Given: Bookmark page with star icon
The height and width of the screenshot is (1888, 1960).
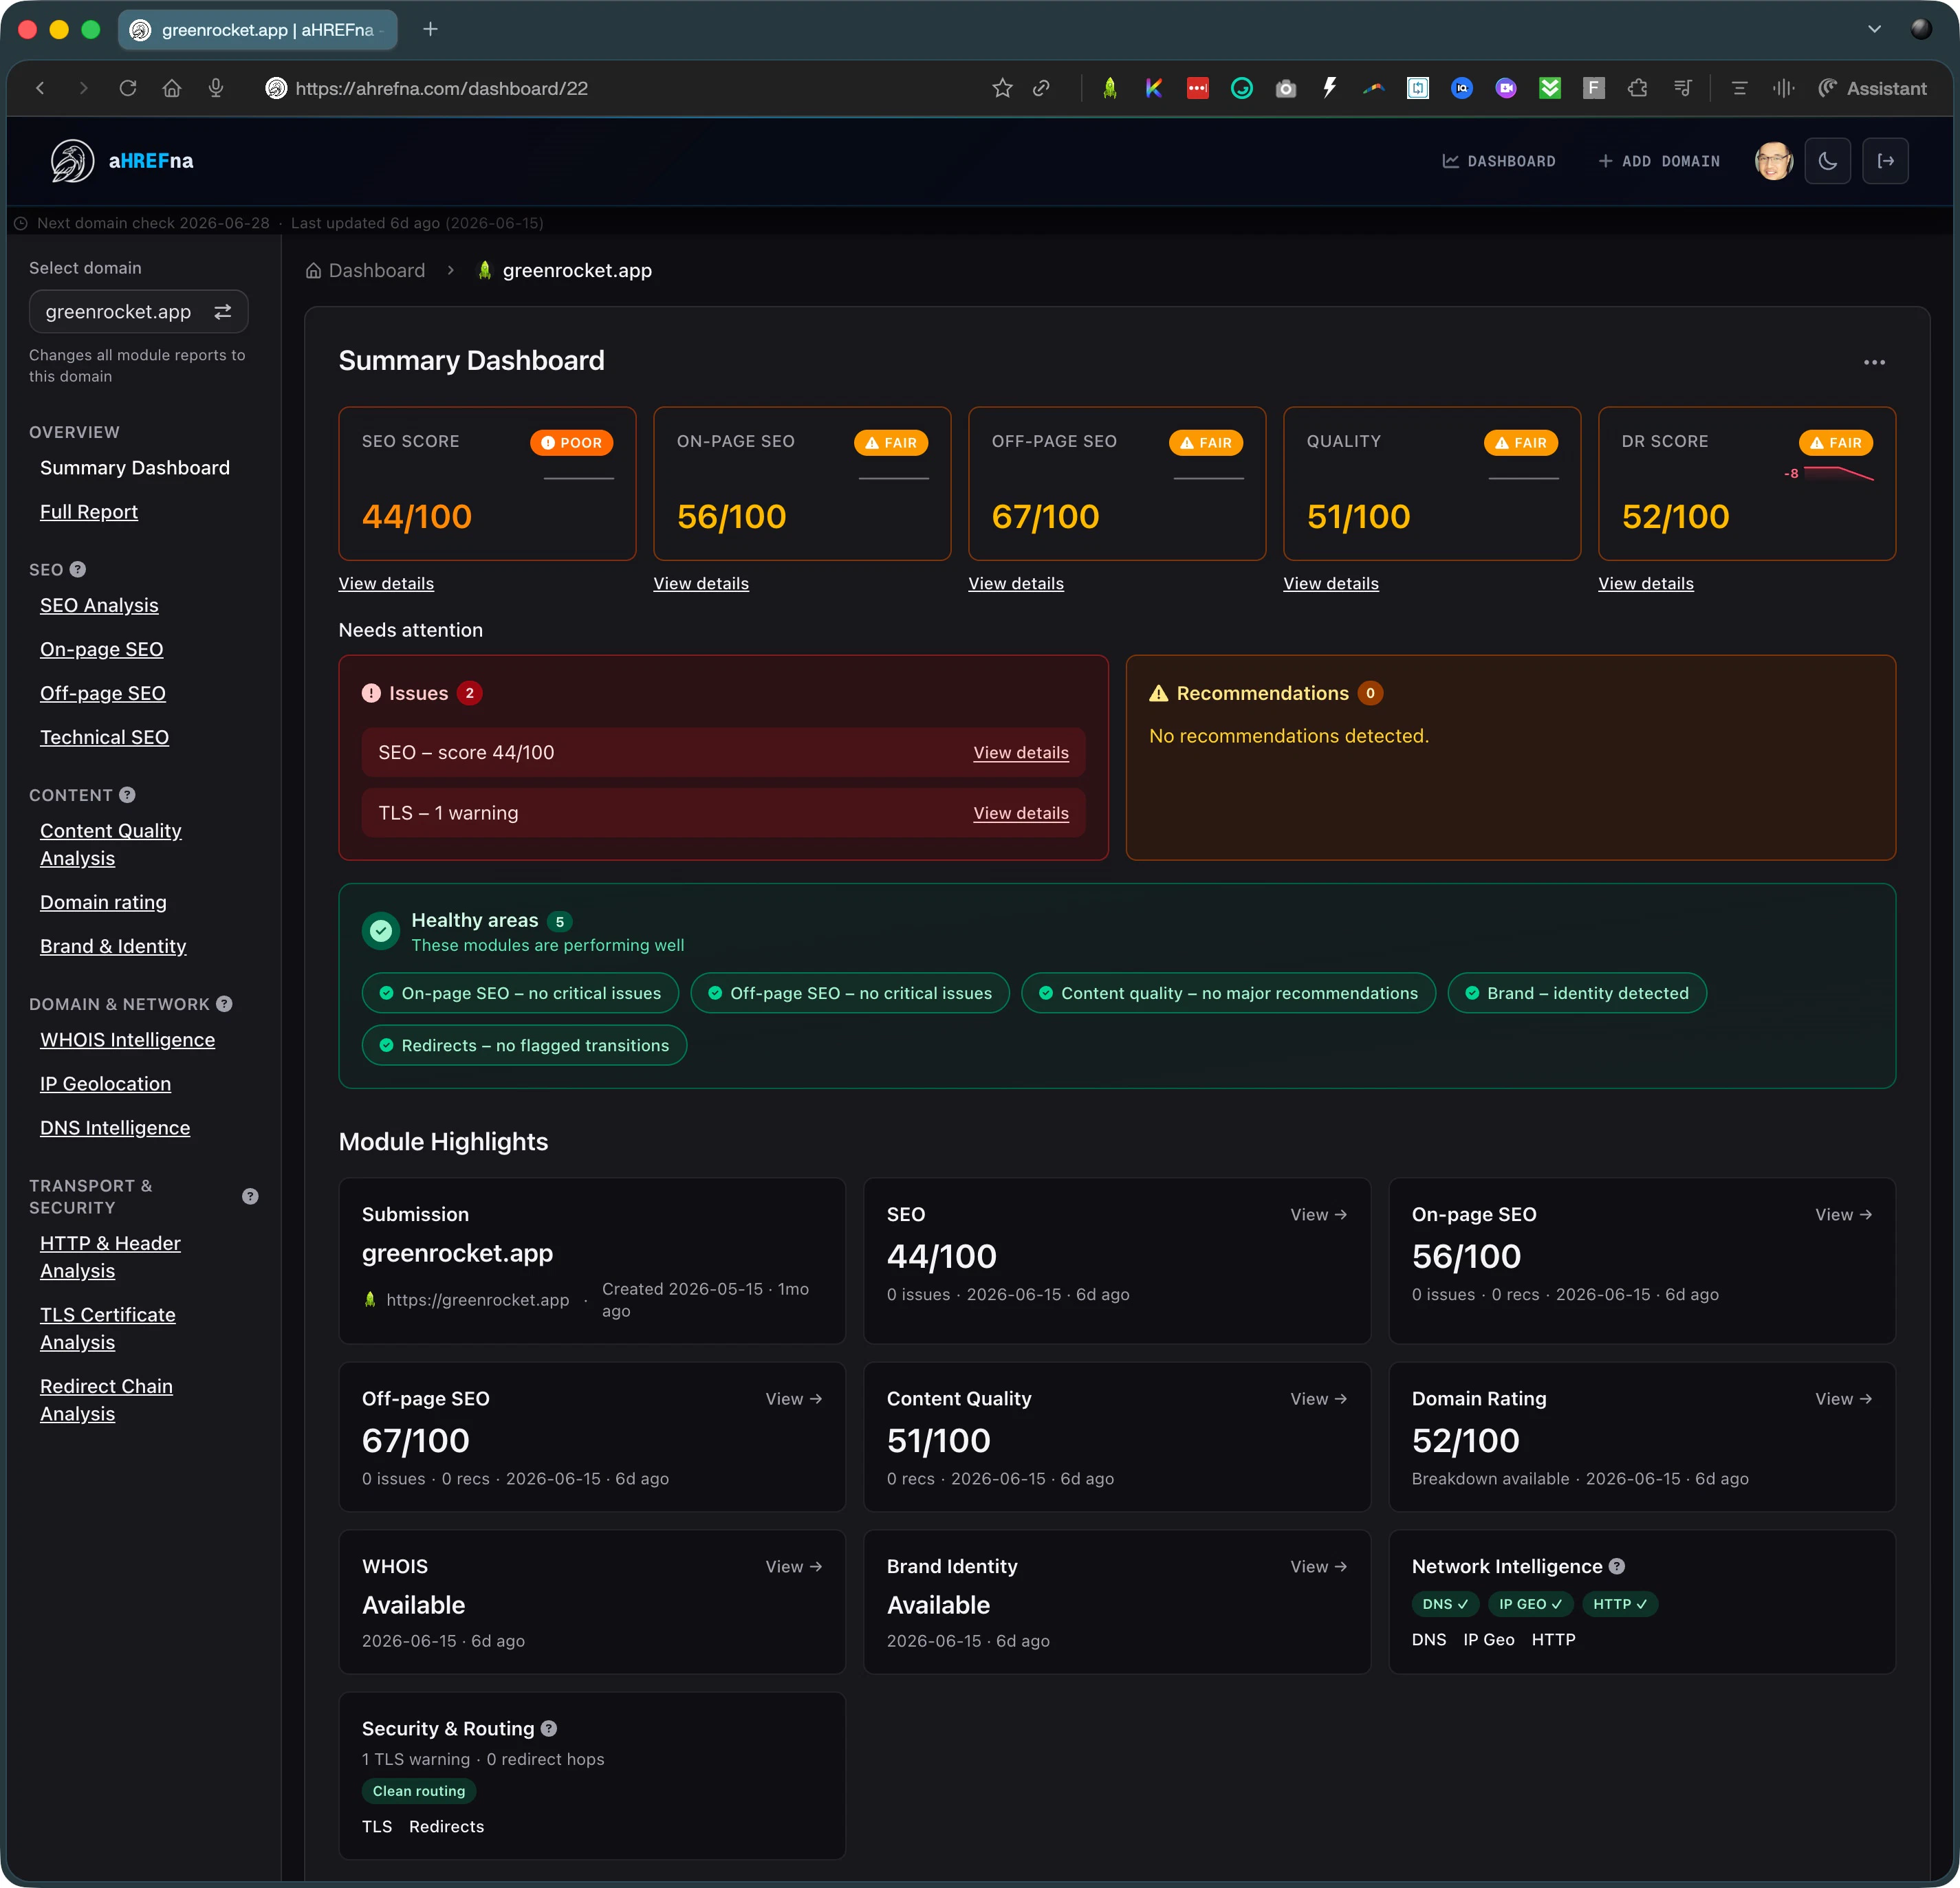Looking at the screenshot, I should tap(1002, 88).
